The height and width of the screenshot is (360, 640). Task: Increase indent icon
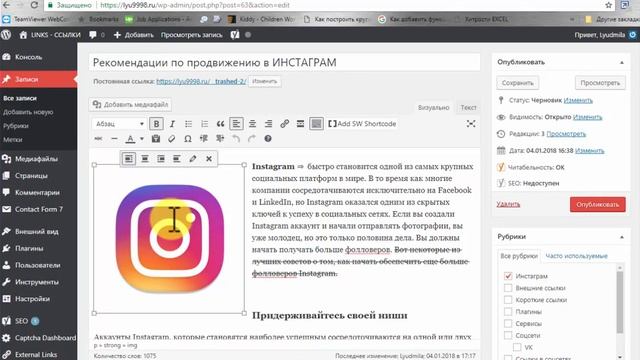[x=220, y=139]
